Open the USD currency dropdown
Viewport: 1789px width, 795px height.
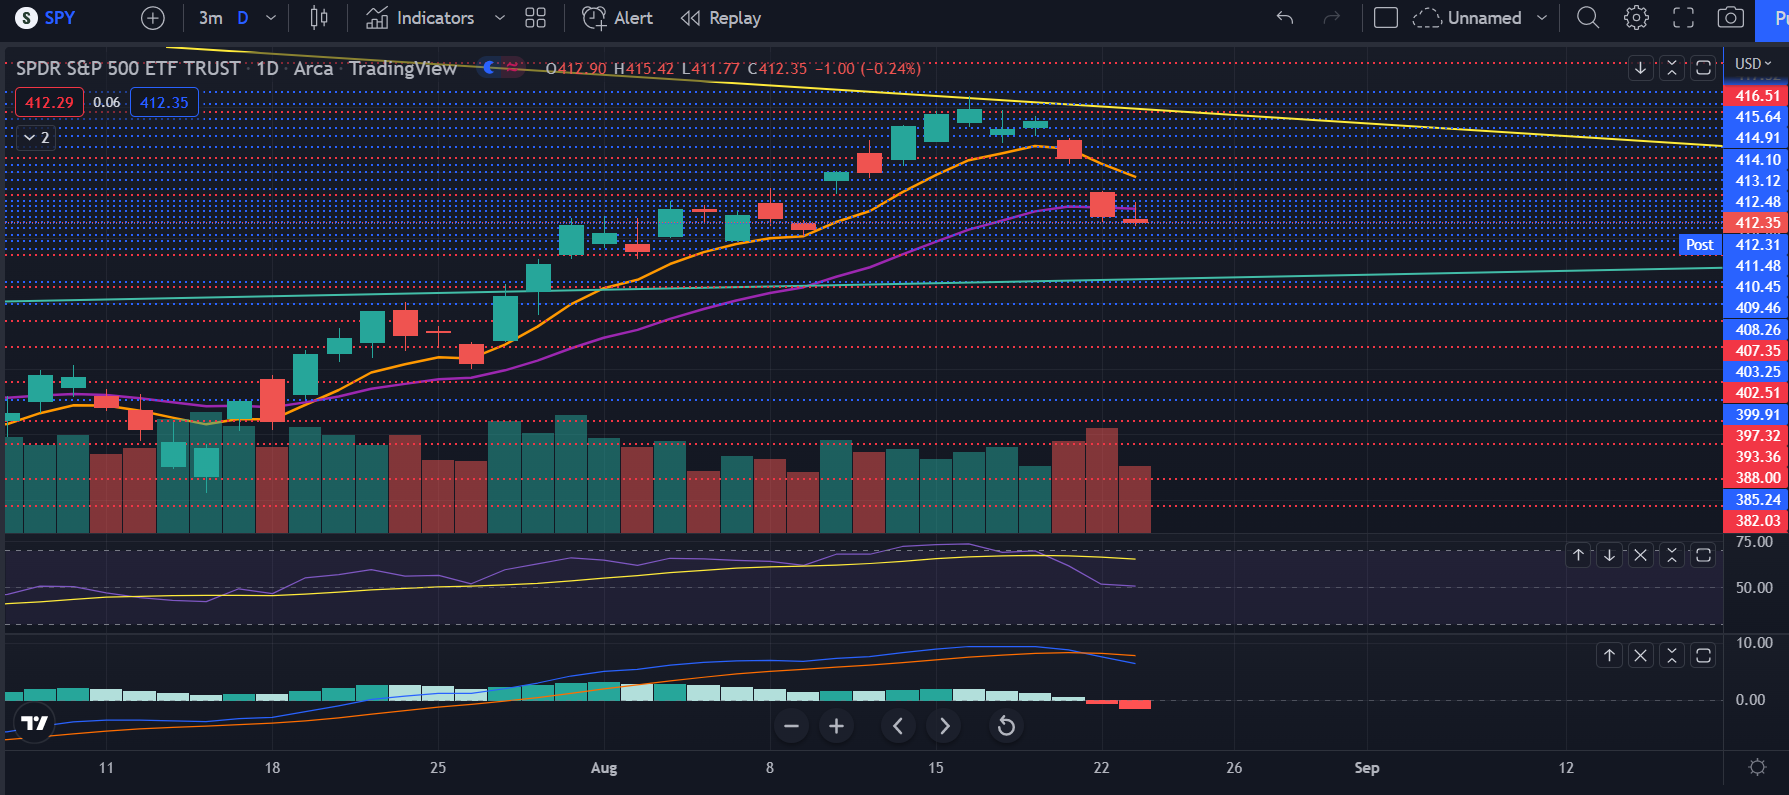(1754, 64)
